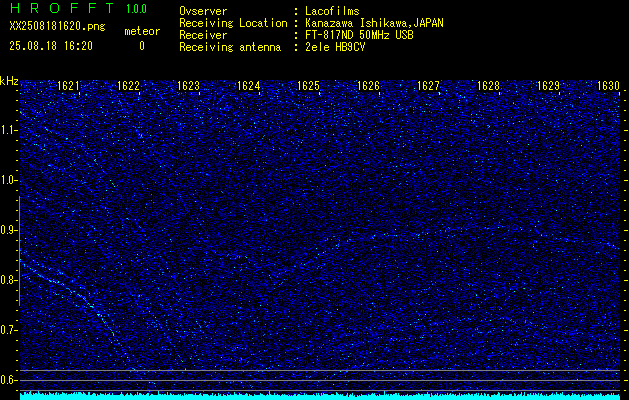Click the meteor count value 0
Screen dimensions: 629x400
click(142, 46)
